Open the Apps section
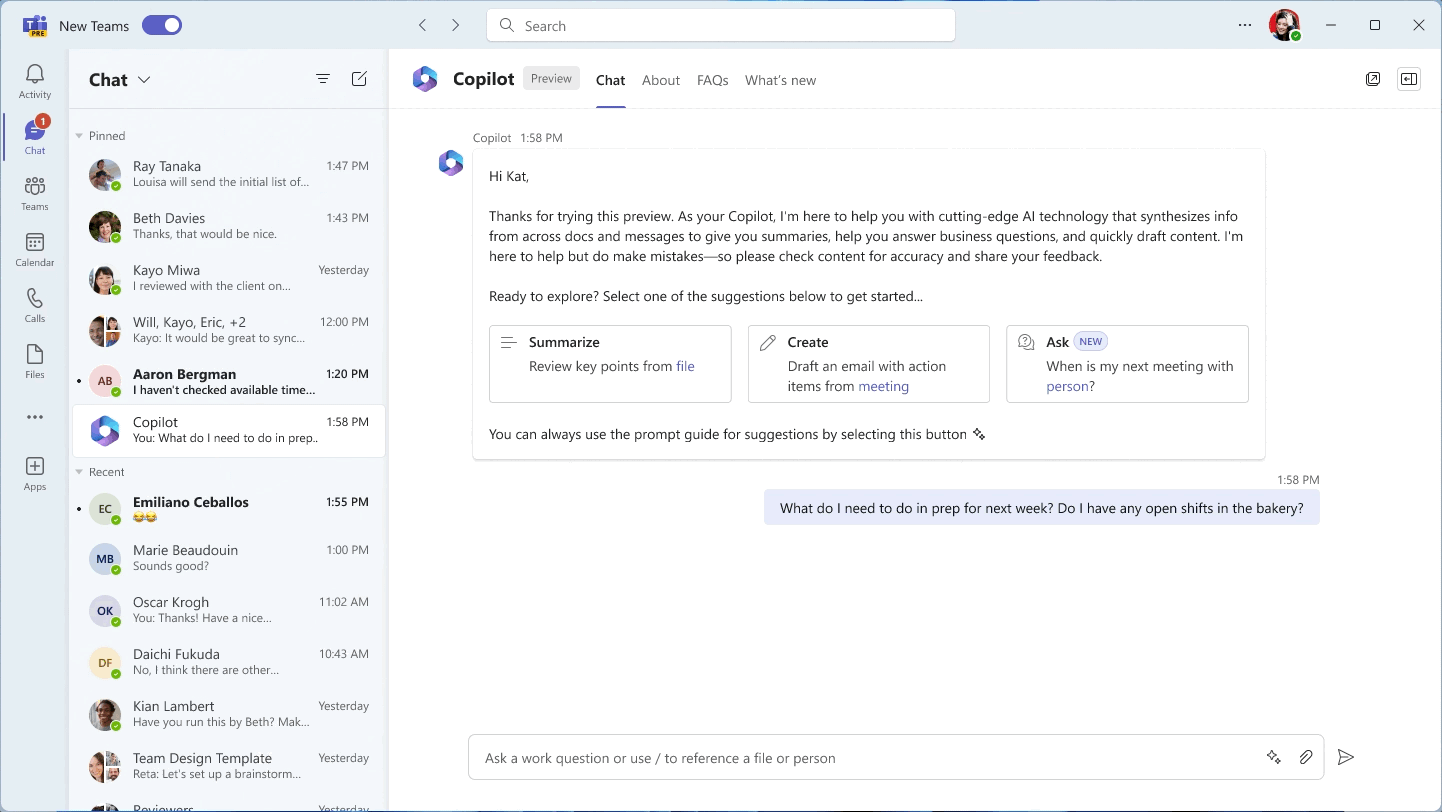The width and height of the screenshot is (1442, 812). tap(34, 470)
